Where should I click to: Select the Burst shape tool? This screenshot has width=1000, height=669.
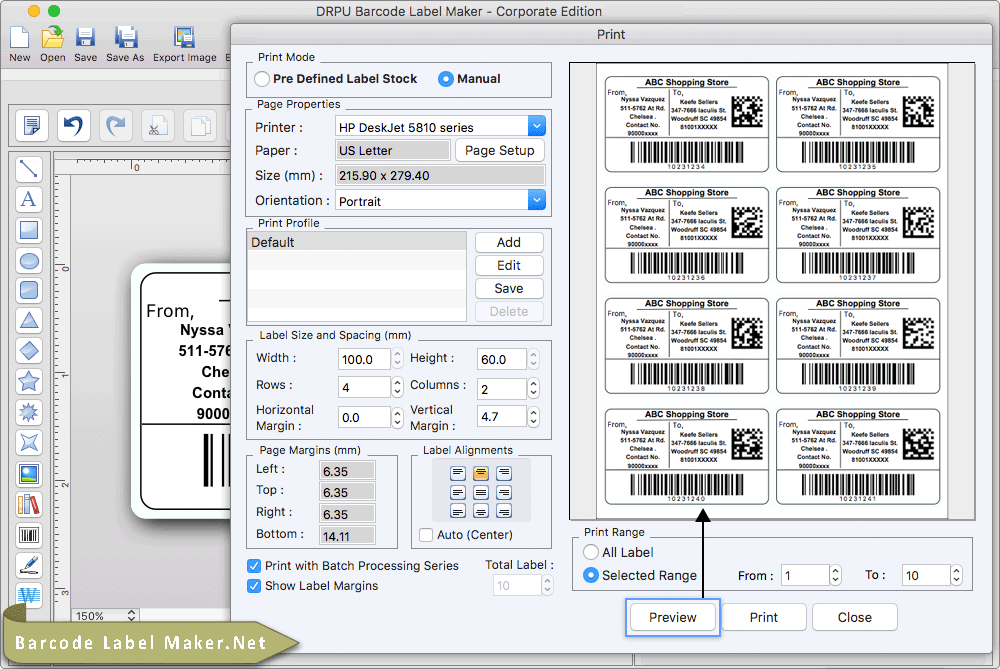coord(29,412)
